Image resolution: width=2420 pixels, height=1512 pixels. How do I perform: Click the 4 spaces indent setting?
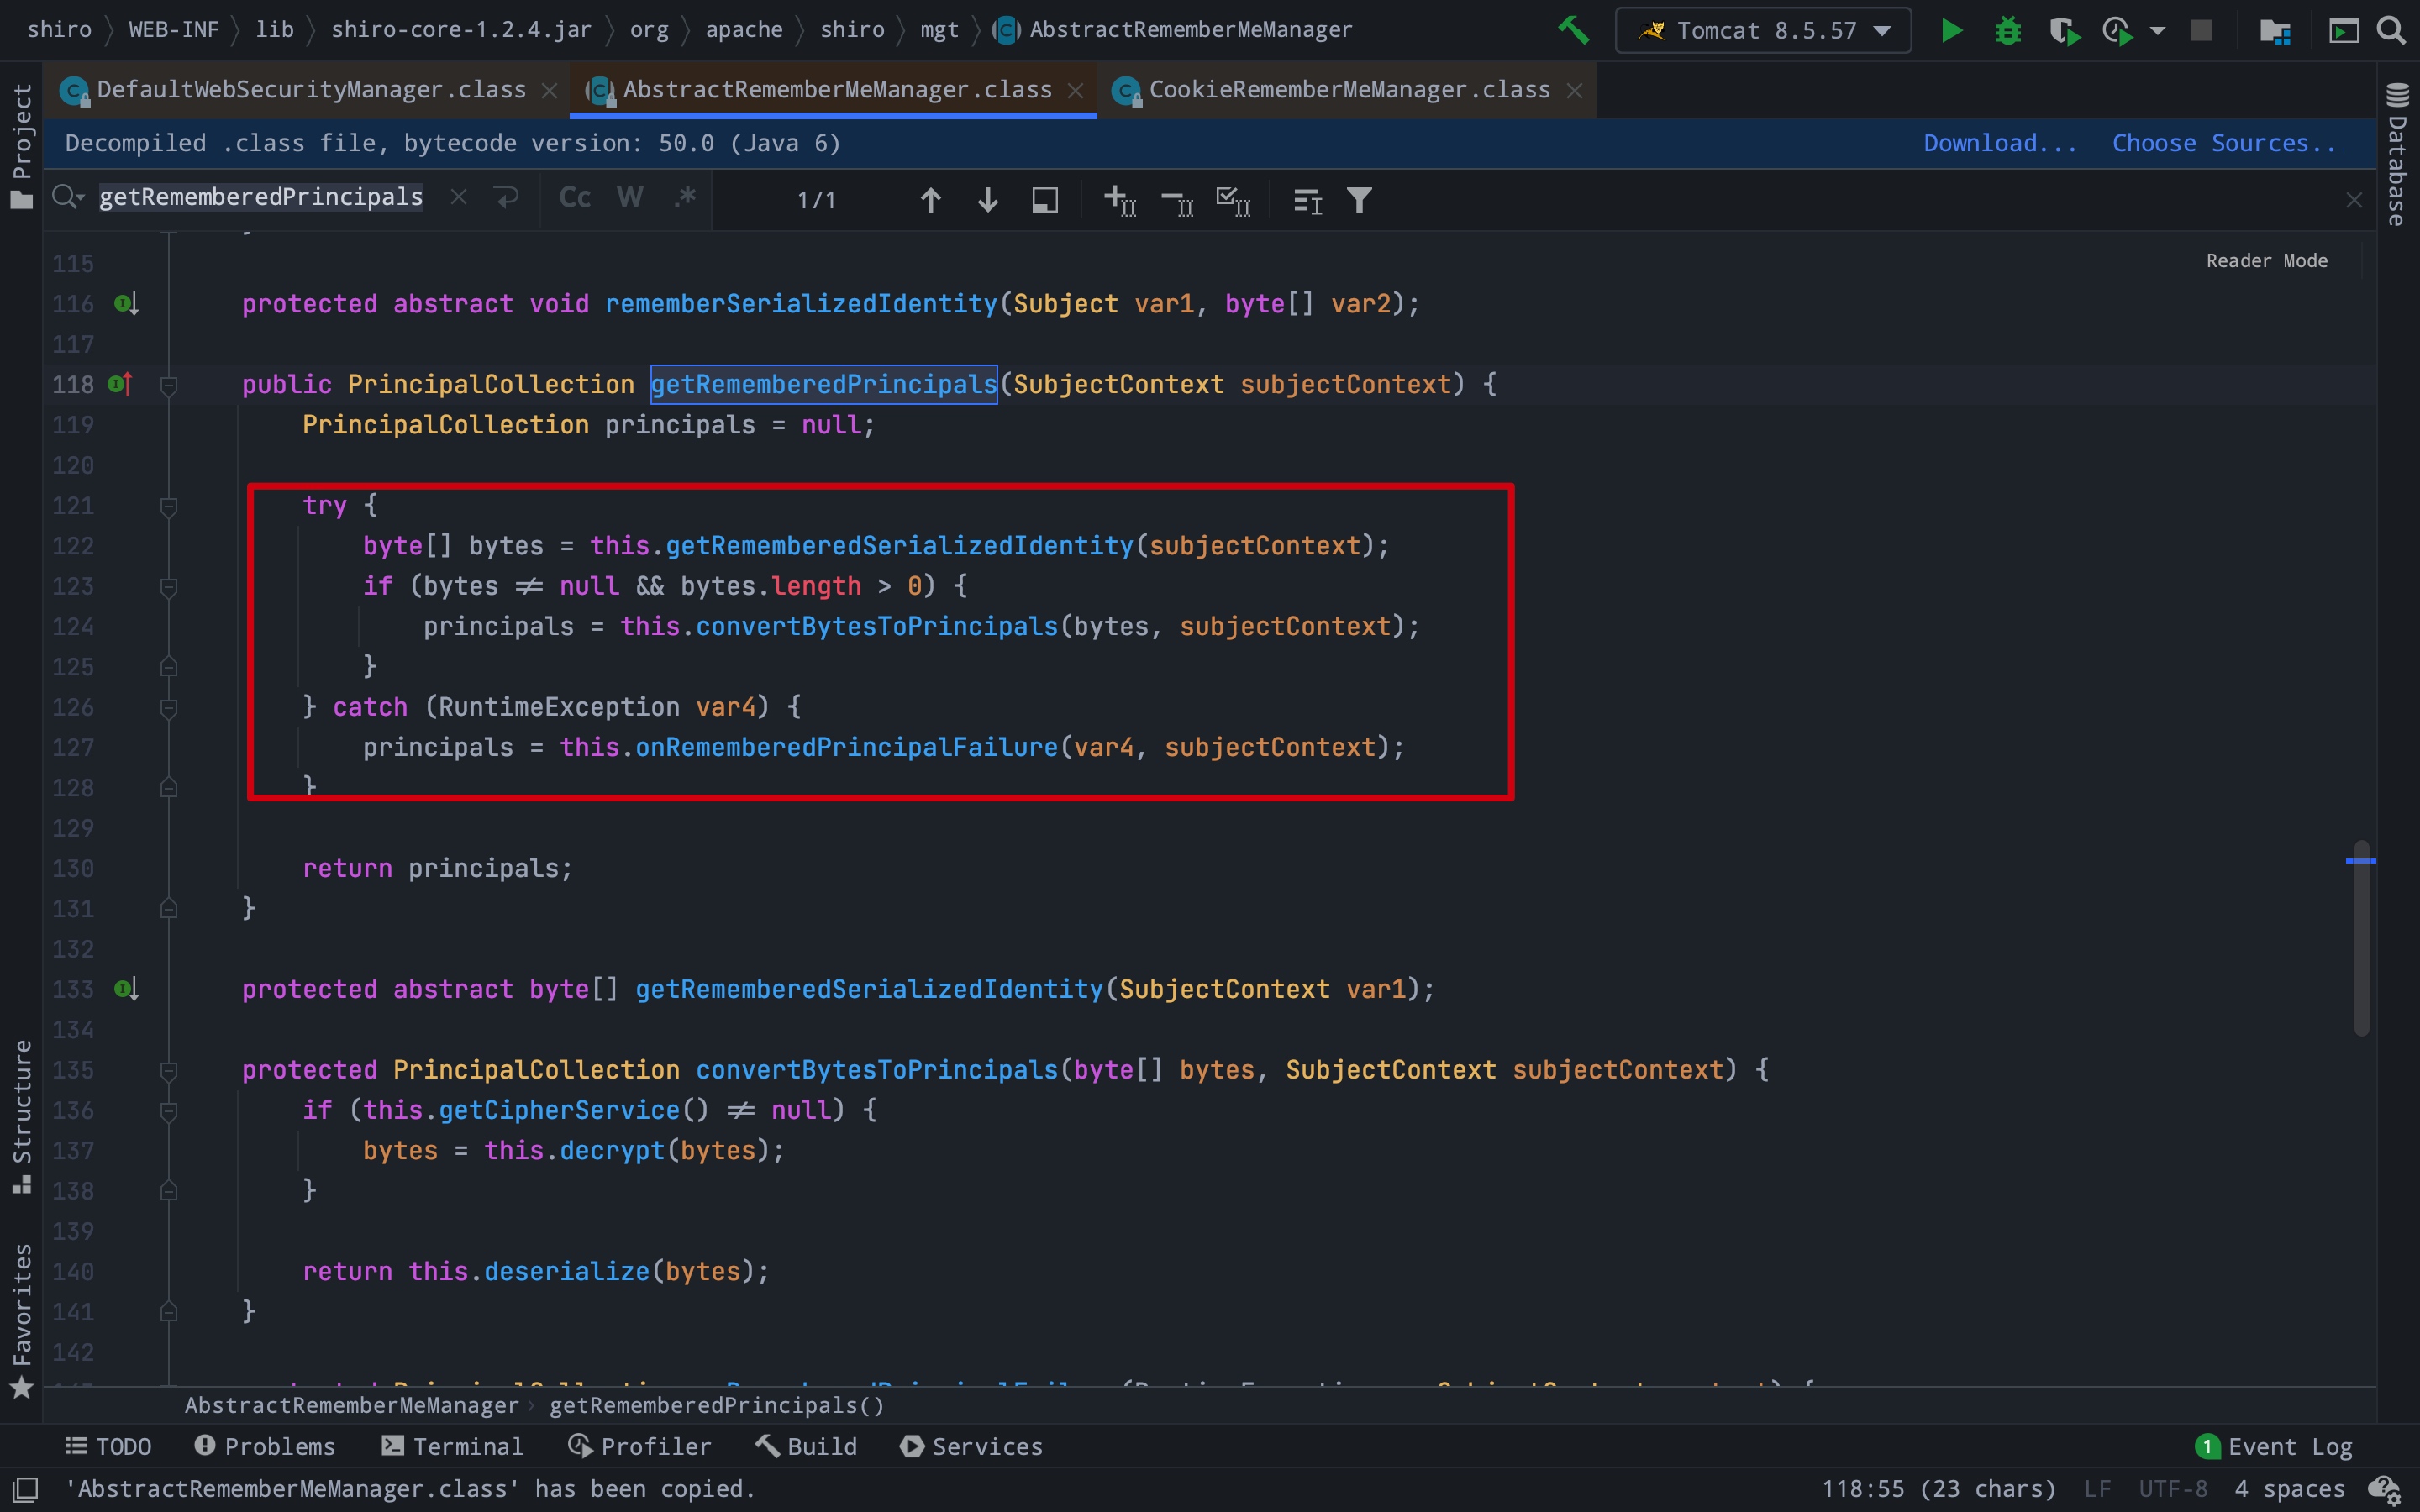[x=2289, y=1489]
